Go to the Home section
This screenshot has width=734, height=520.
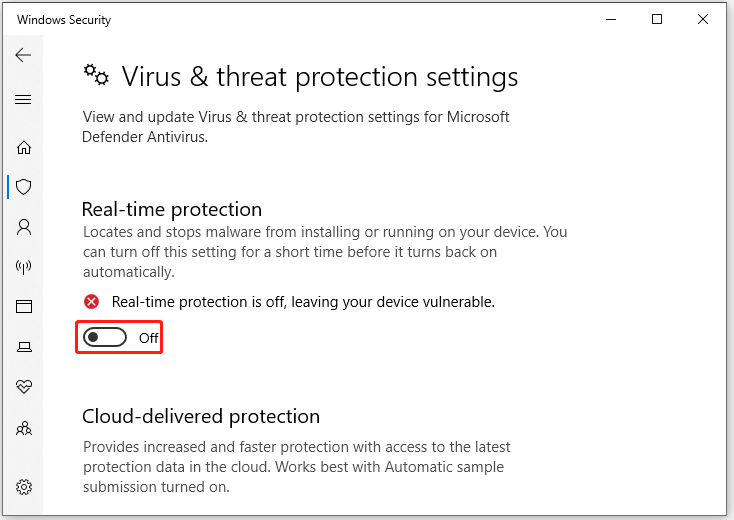point(24,147)
